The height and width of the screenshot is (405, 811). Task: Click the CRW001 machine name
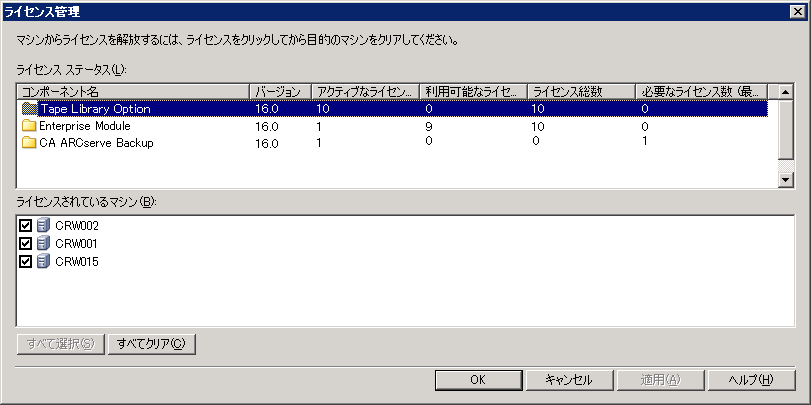pyautogui.click(x=76, y=244)
